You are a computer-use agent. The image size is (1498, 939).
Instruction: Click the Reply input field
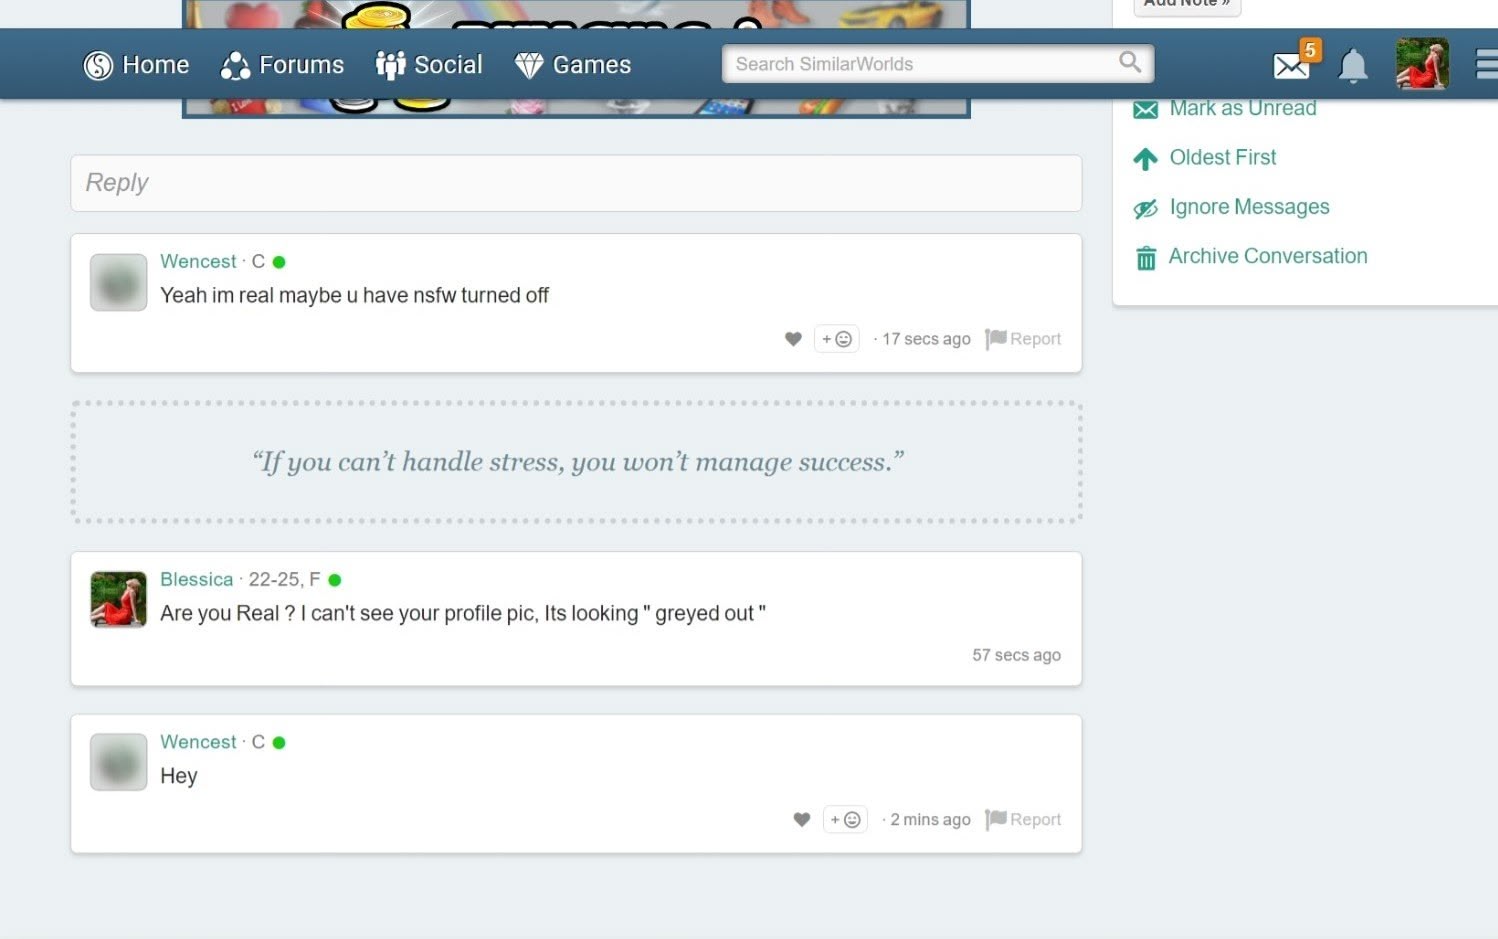(576, 183)
